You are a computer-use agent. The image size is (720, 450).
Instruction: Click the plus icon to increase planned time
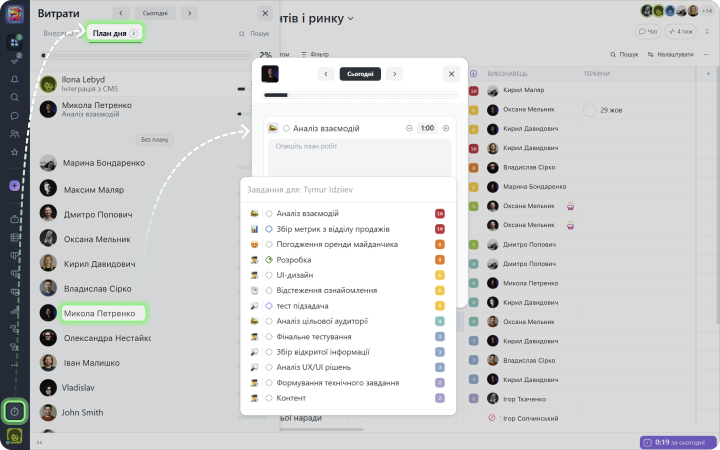446,128
